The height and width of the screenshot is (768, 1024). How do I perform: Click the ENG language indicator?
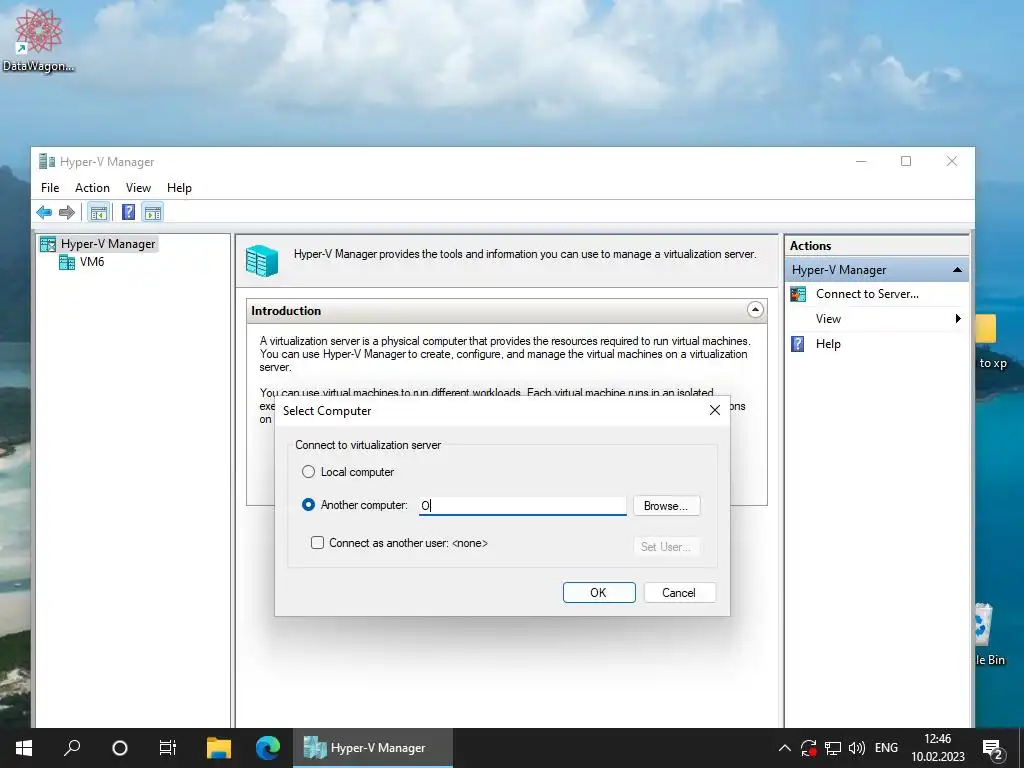tap(886, 748)
